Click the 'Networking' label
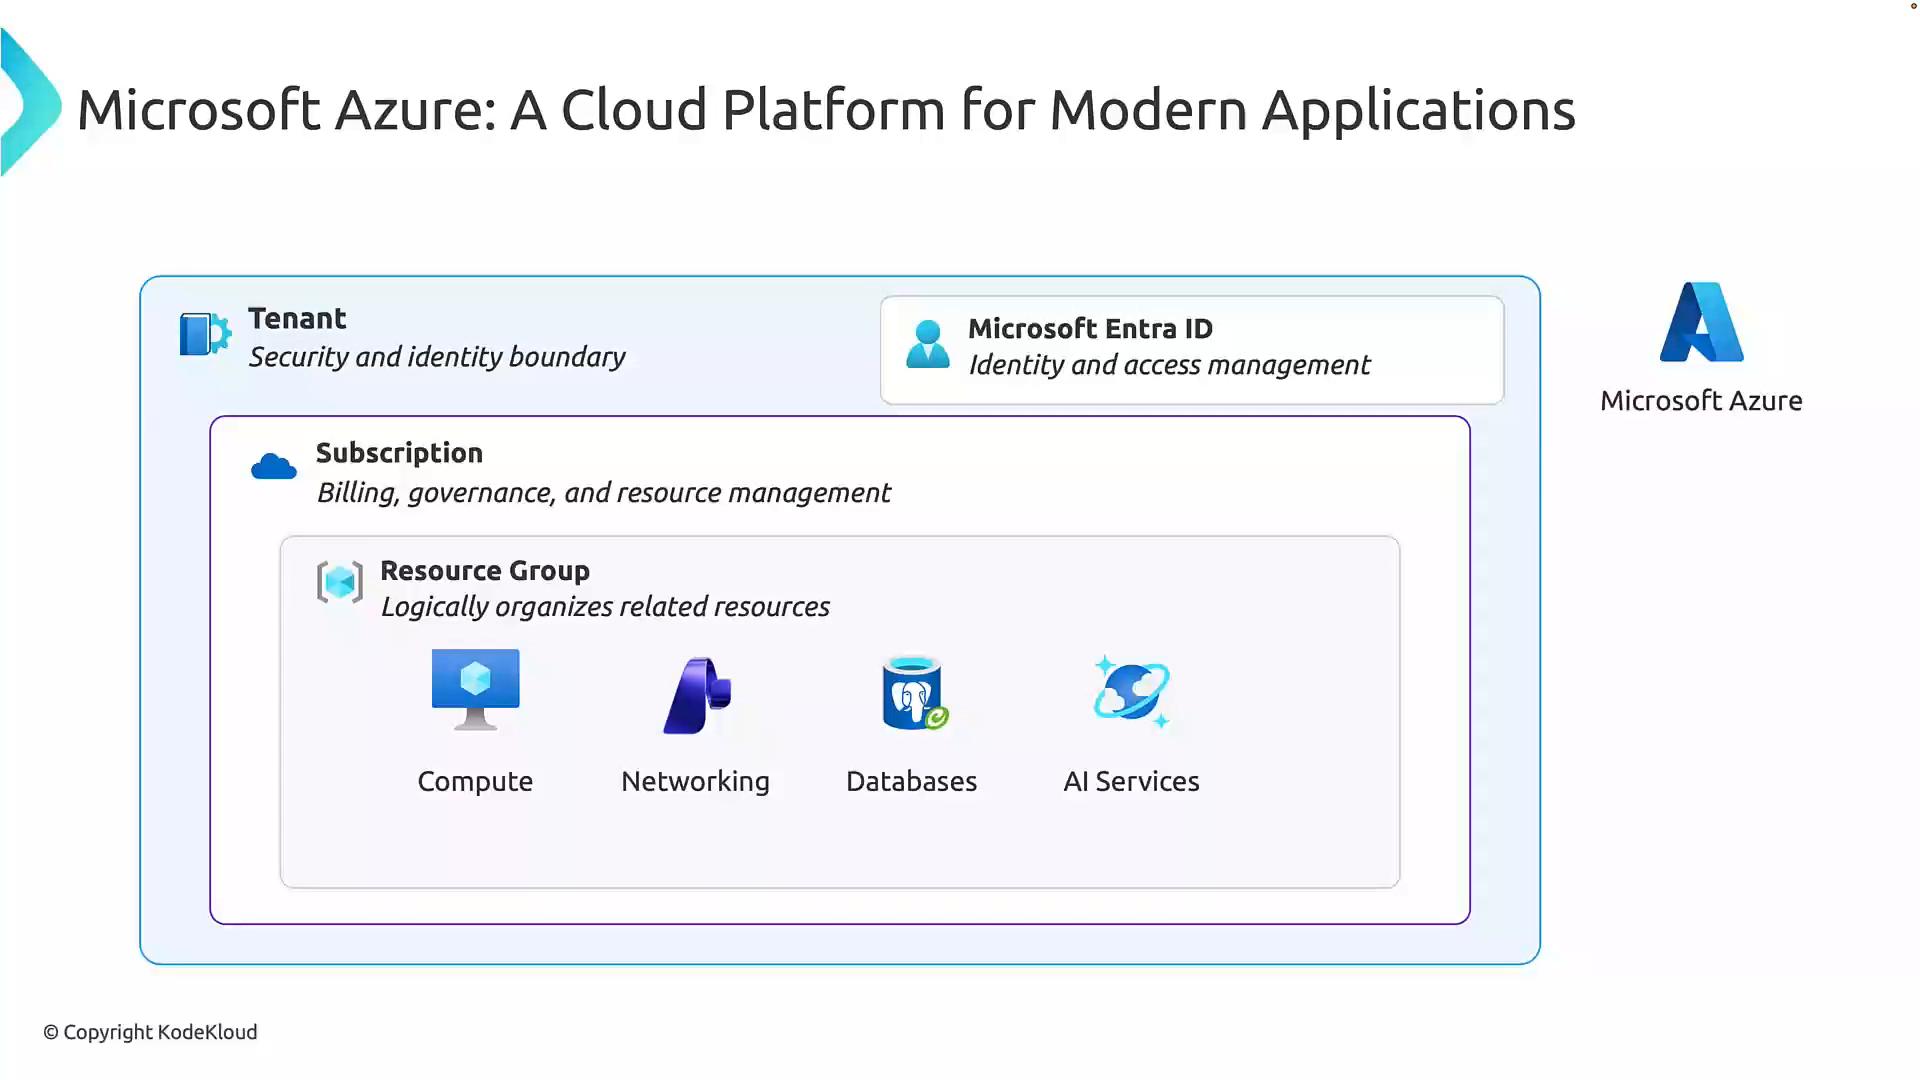The image size is (1920, 1080). tap(695, 782)
